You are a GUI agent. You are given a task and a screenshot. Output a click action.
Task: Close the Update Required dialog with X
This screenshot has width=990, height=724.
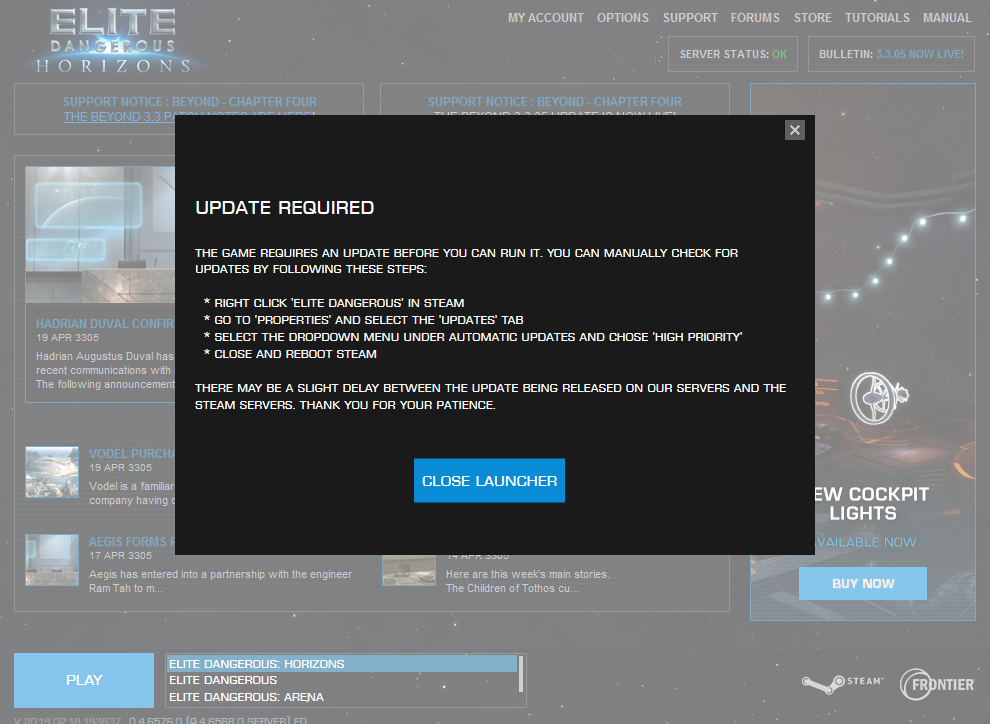pos(794,130)
